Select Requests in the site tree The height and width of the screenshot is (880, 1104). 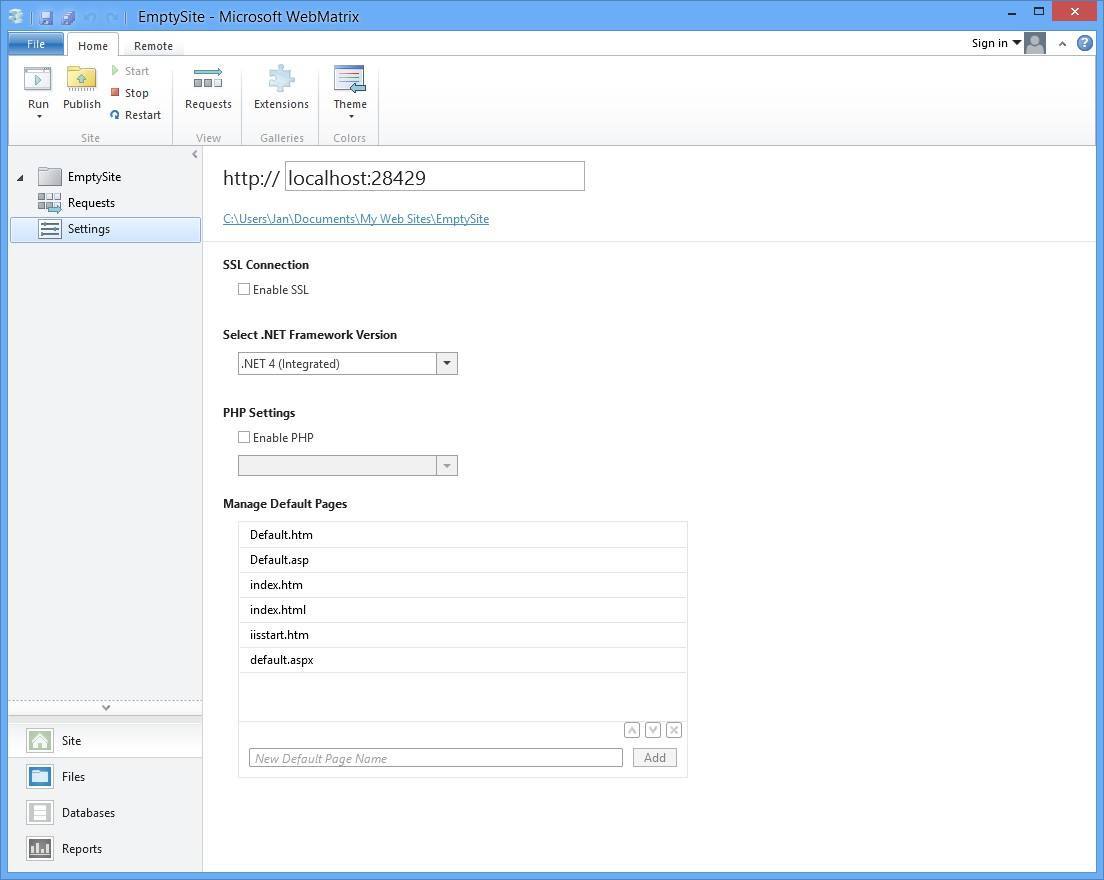[x=91, y=203]
